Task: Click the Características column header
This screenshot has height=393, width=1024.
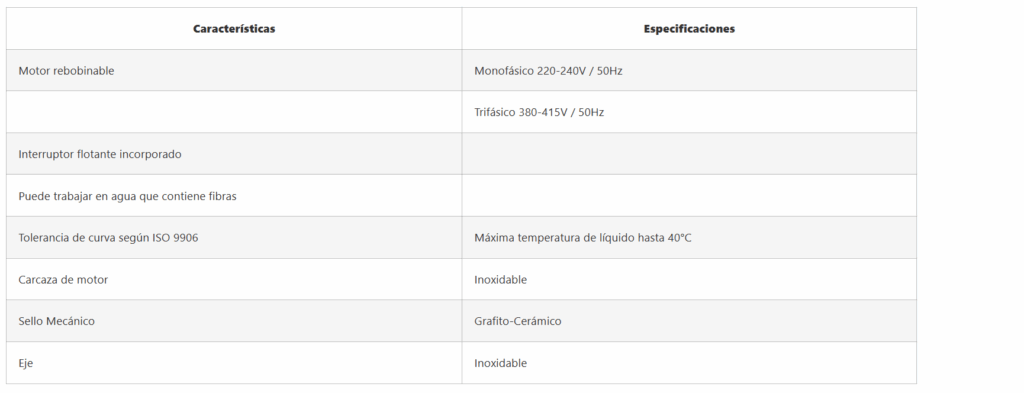Action: [234, 29]
